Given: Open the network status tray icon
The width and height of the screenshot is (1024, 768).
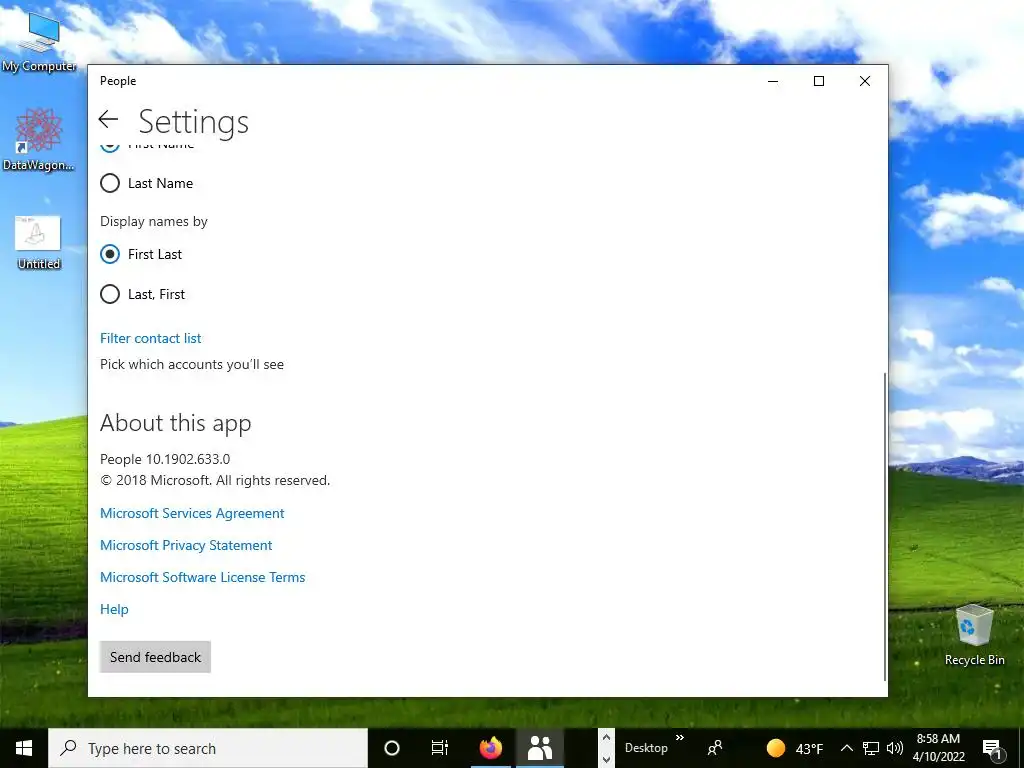Looking at the screenshot, I should [x=871, y=748].
